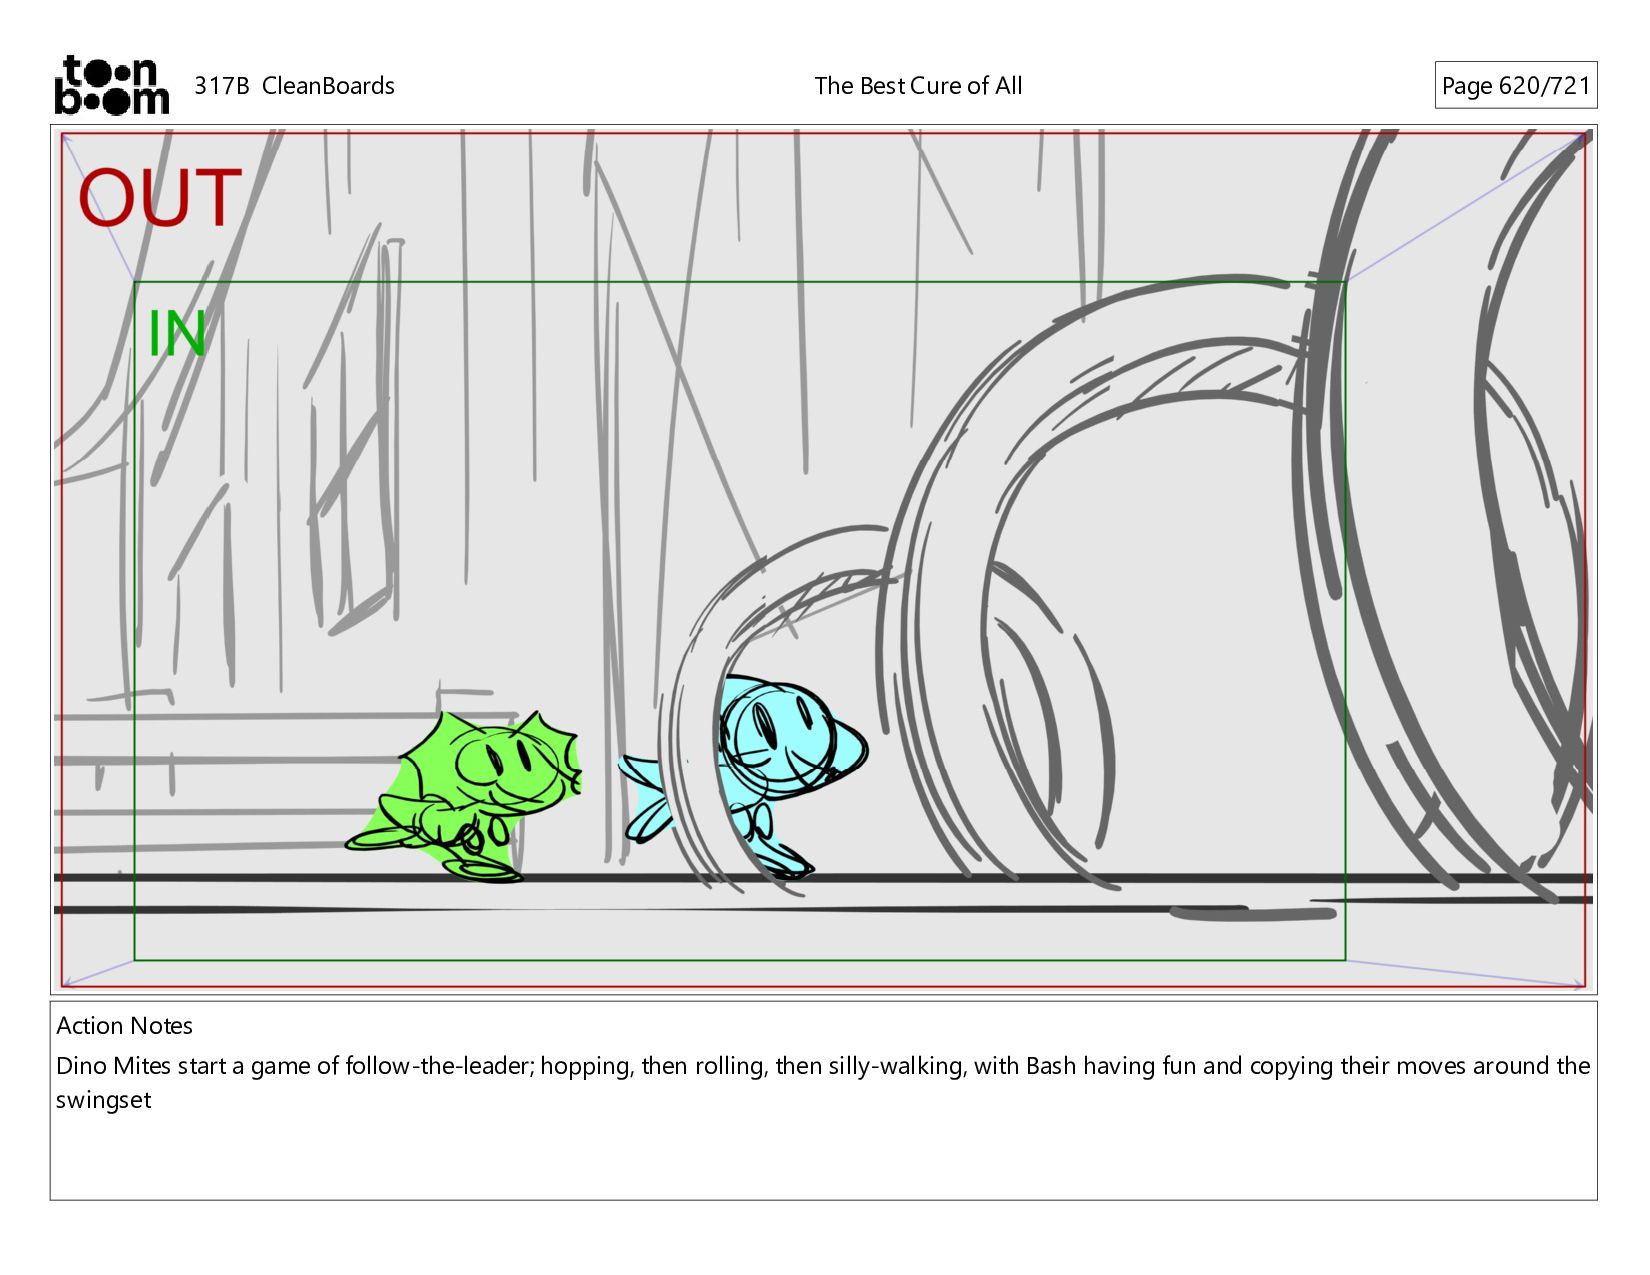The width and height of the screenshot is (1650, 1275).
Task: Click the title 'The Best Cure of All'
Action: (918, 86)
